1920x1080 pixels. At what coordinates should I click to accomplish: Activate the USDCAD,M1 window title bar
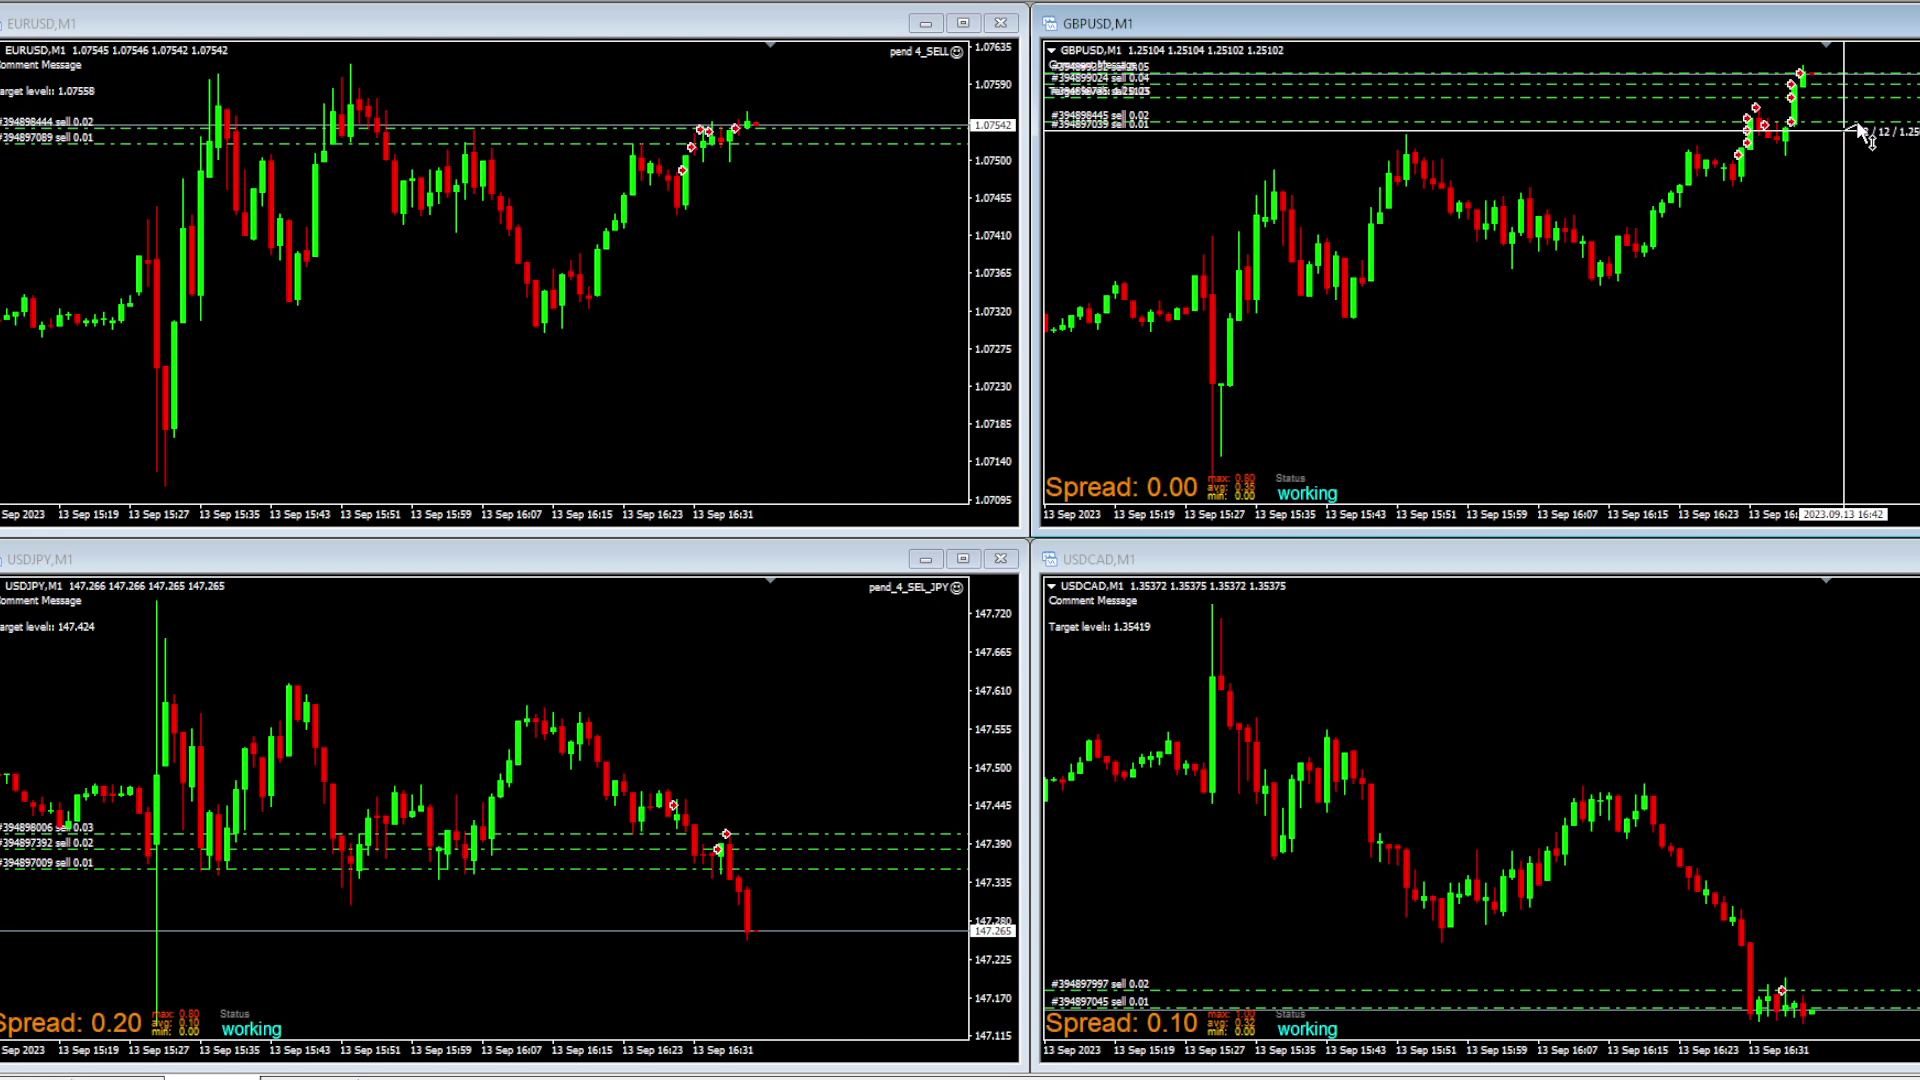(x=1480, y=560)
